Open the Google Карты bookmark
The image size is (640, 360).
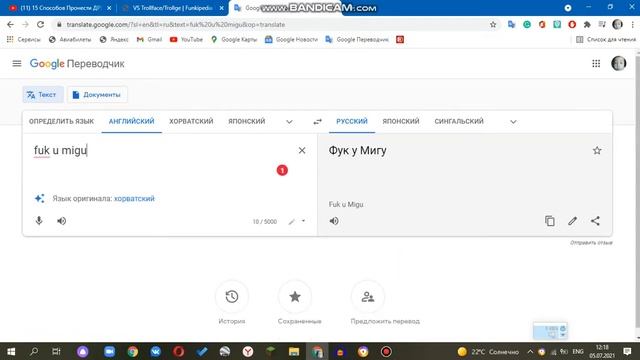[234, 40]
